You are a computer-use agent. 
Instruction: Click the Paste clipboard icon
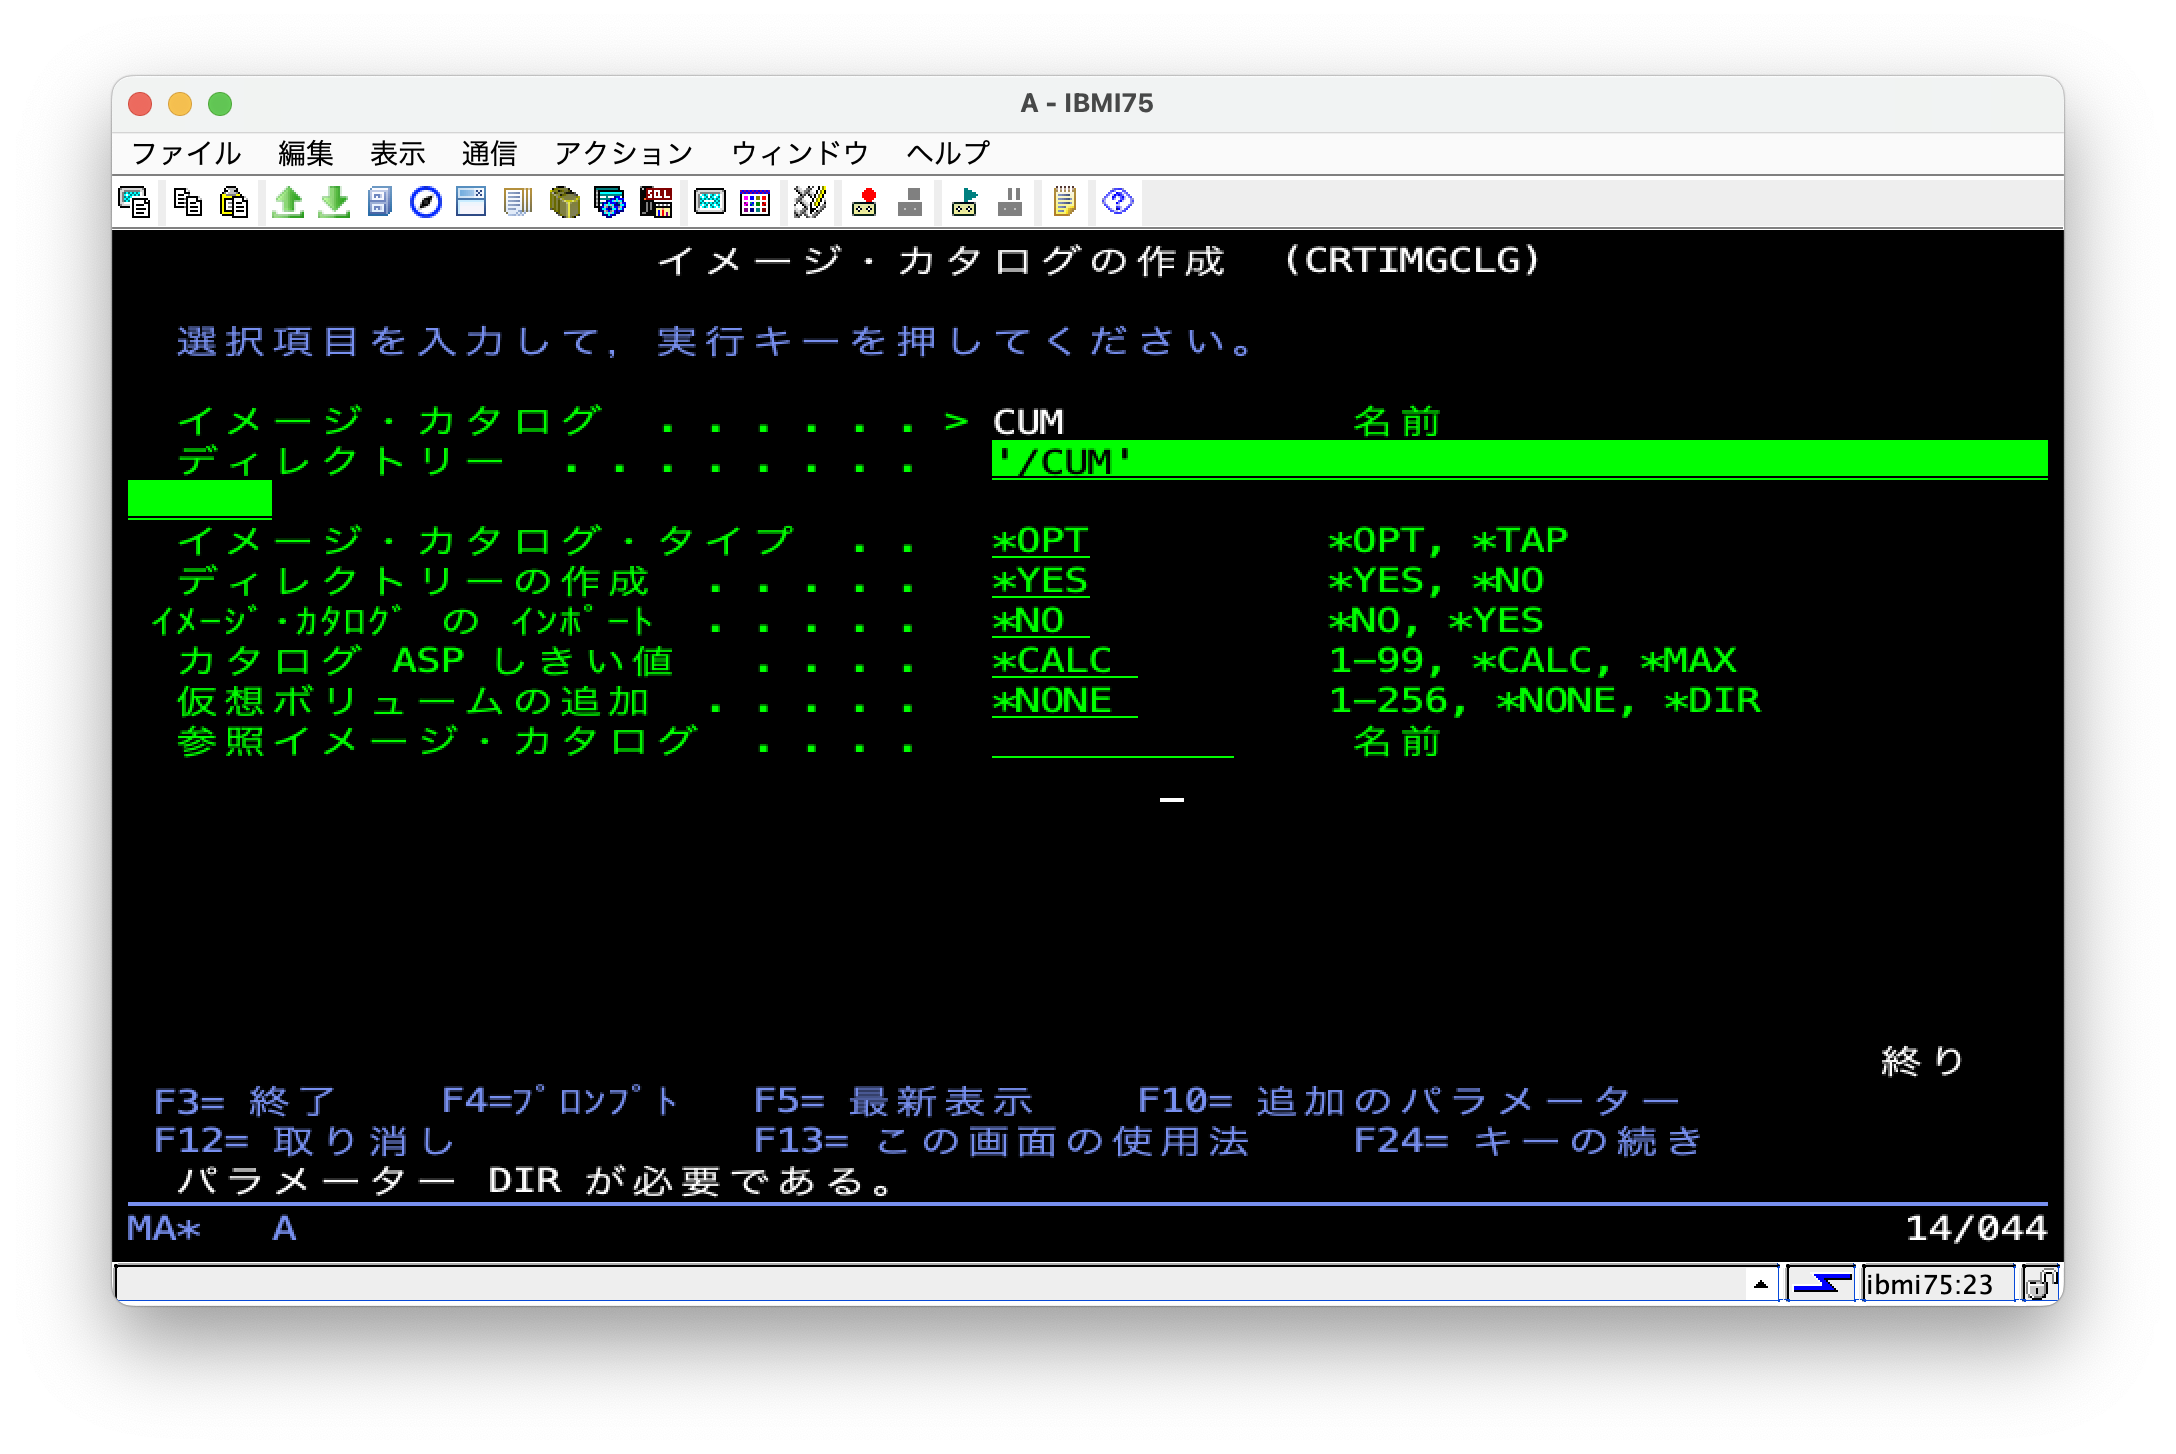(234, 202)
